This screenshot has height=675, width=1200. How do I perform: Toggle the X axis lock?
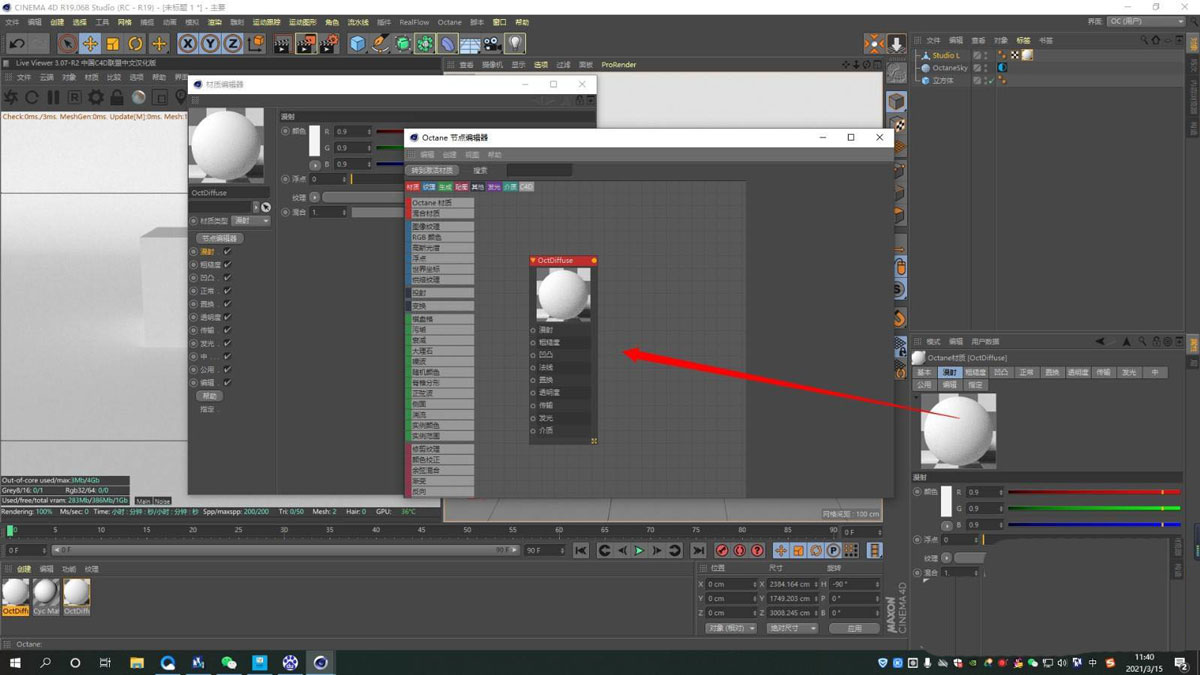[187, 44]
